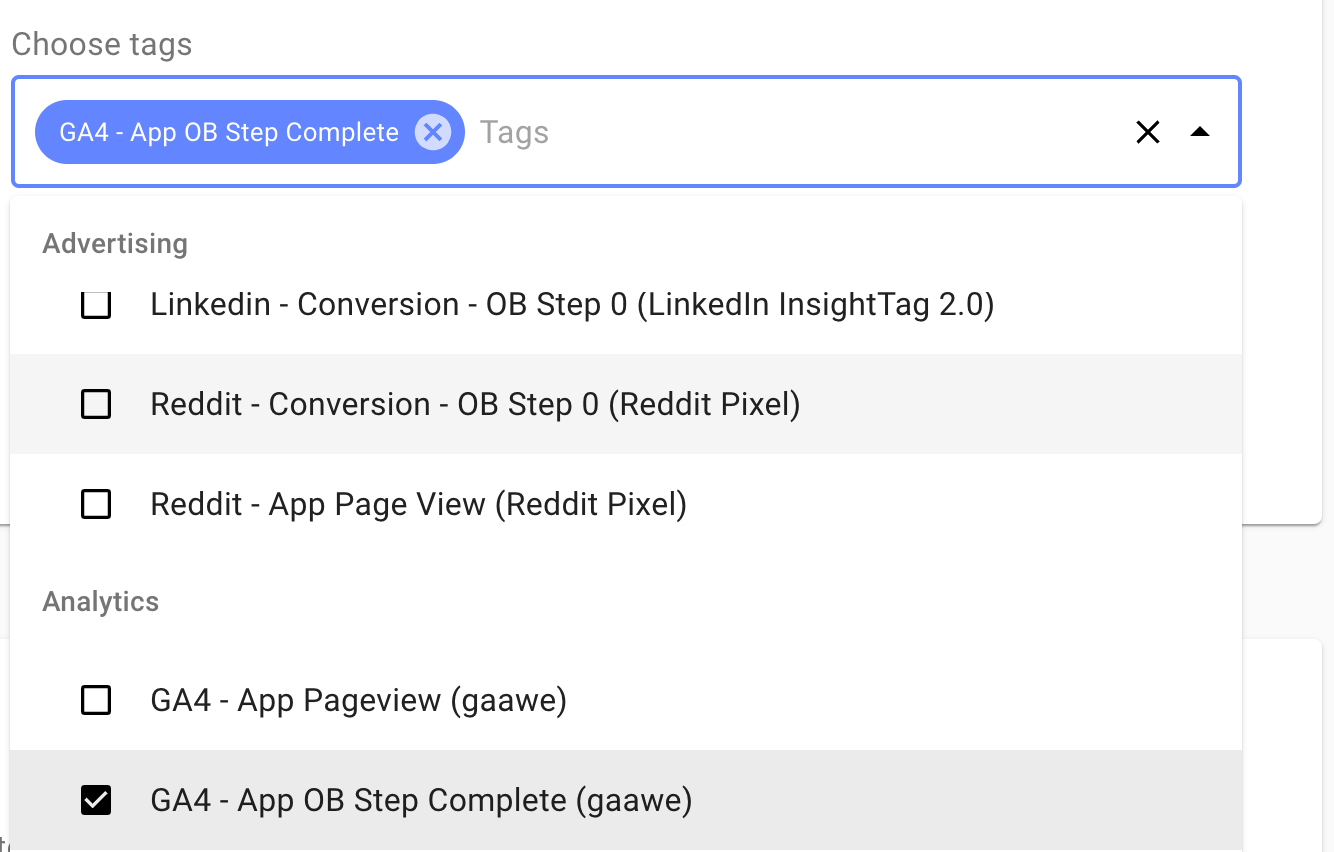Pick Reddit - App Page View option label
Screen dimensions: 1334x852
click(418, 504)
